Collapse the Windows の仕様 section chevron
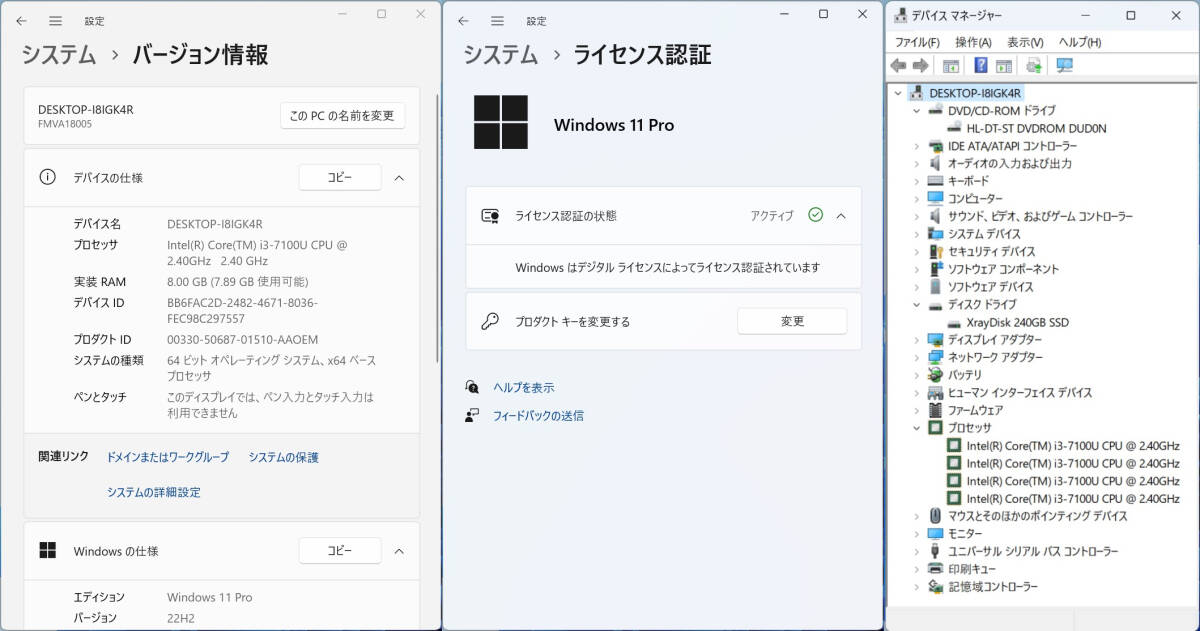The height and width of the screenshot is (631, 1200). (x=399, y=550)
